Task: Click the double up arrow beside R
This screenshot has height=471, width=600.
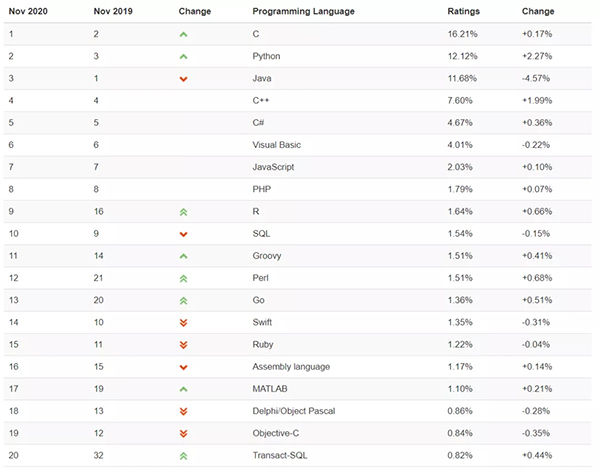Action: 183,211
